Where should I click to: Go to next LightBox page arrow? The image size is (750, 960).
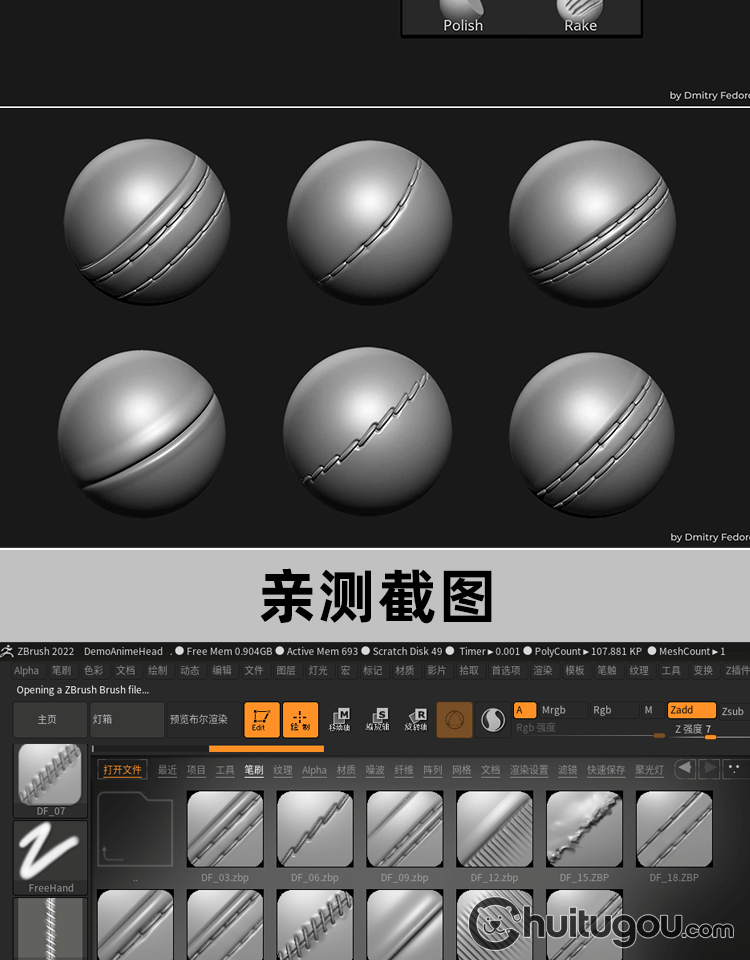(708, 768)
